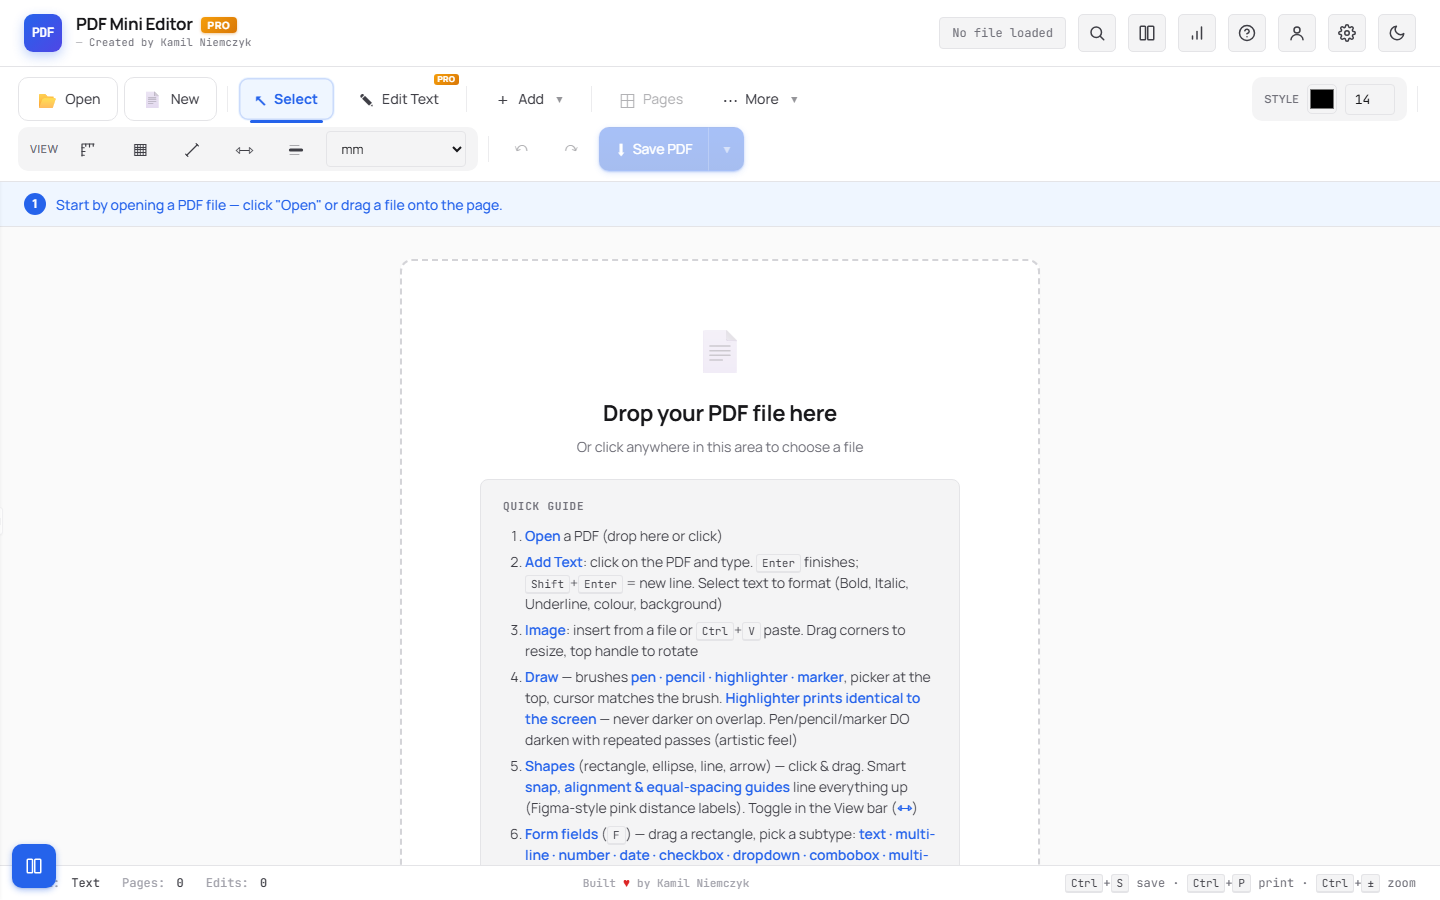This screenshot has height=900, width=1440.
Task: Click the Shapes link in Quick Guide
Action: (550, 766)
